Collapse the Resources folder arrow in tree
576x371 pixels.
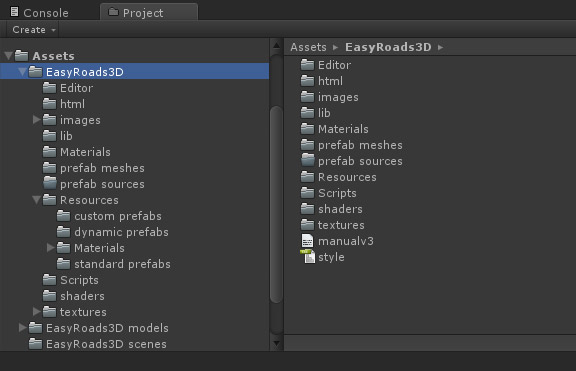pos(36,200)
